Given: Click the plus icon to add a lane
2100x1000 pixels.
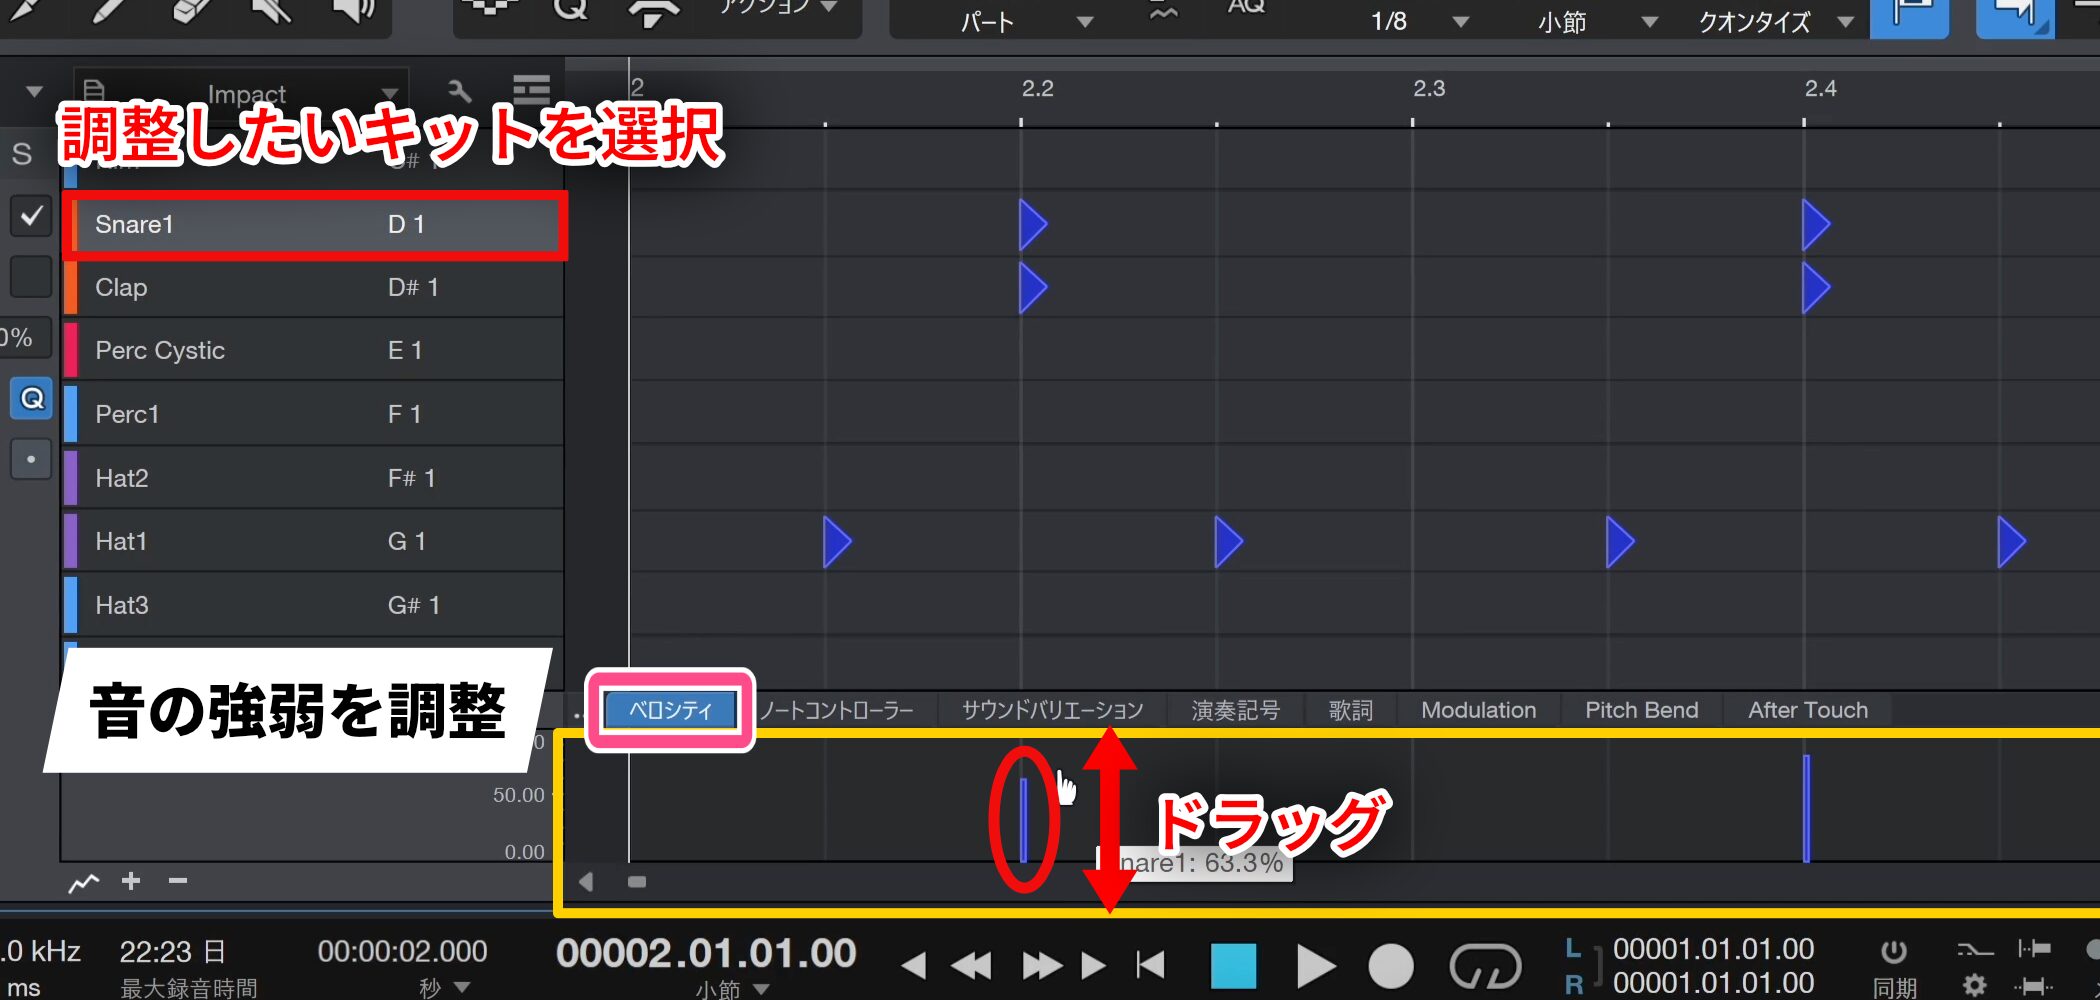Looking at the screenshot, I should pyautogui.click(x=131, y=881).
